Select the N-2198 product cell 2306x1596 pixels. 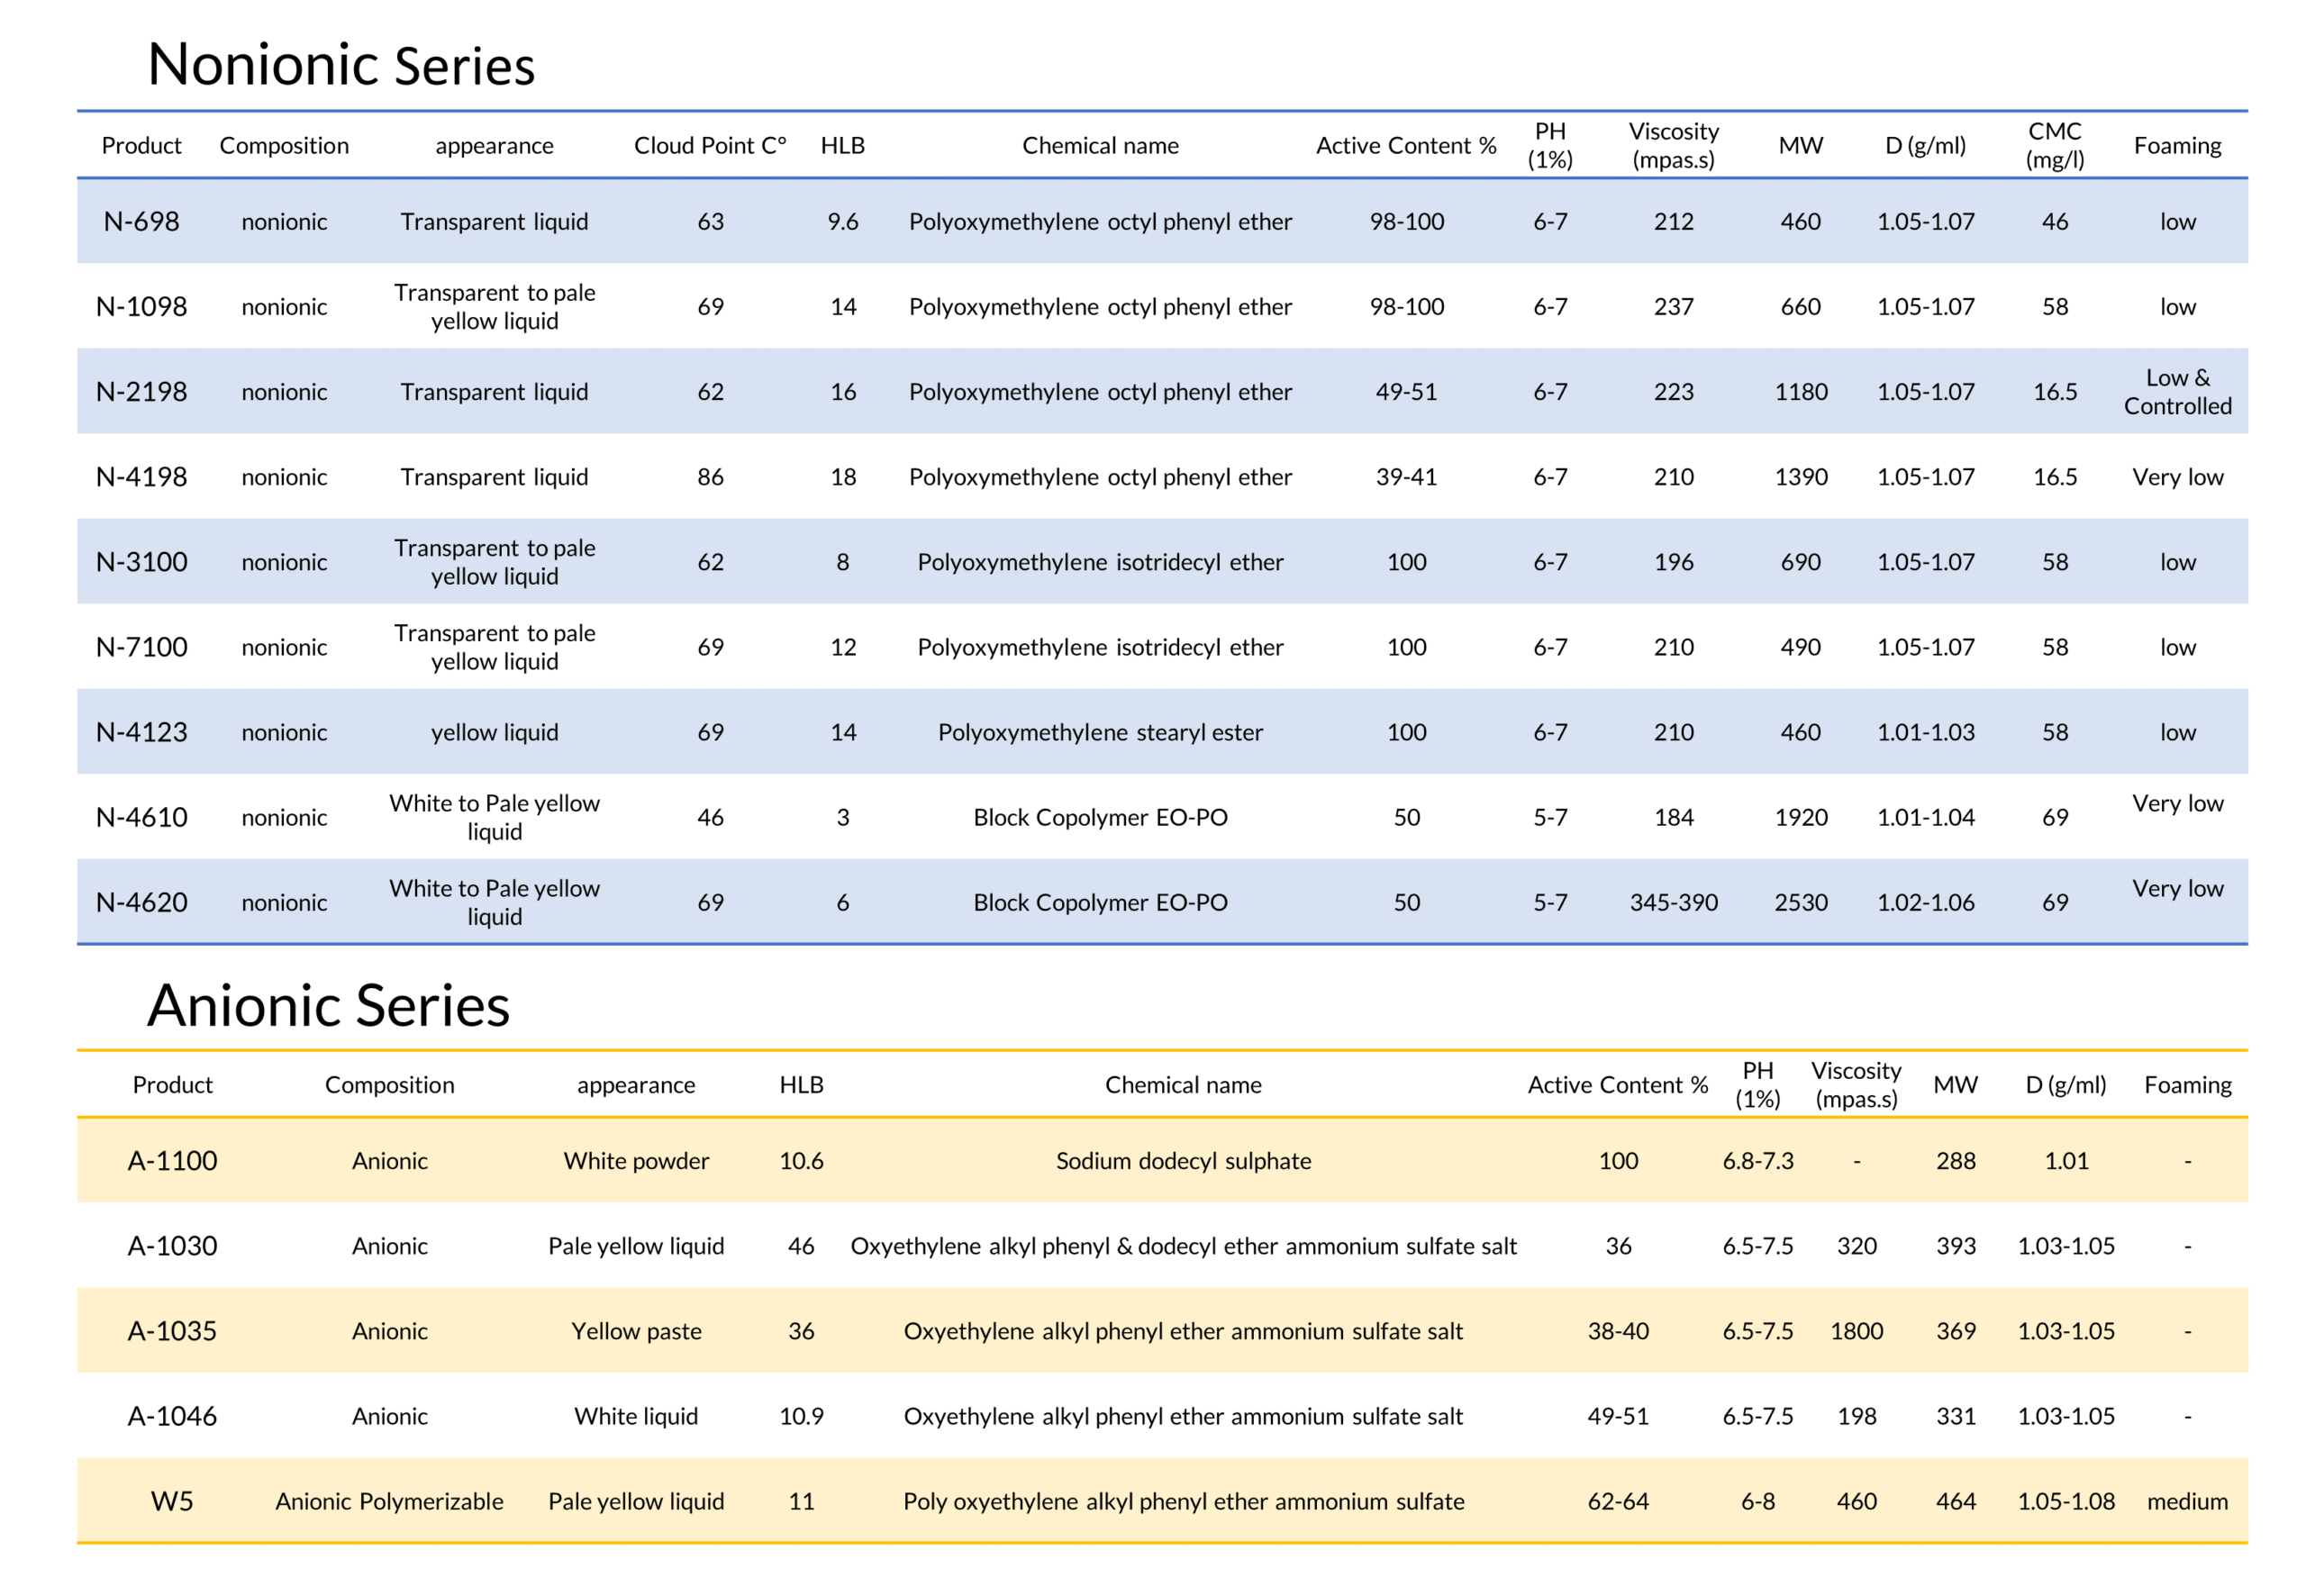(141, 392)
